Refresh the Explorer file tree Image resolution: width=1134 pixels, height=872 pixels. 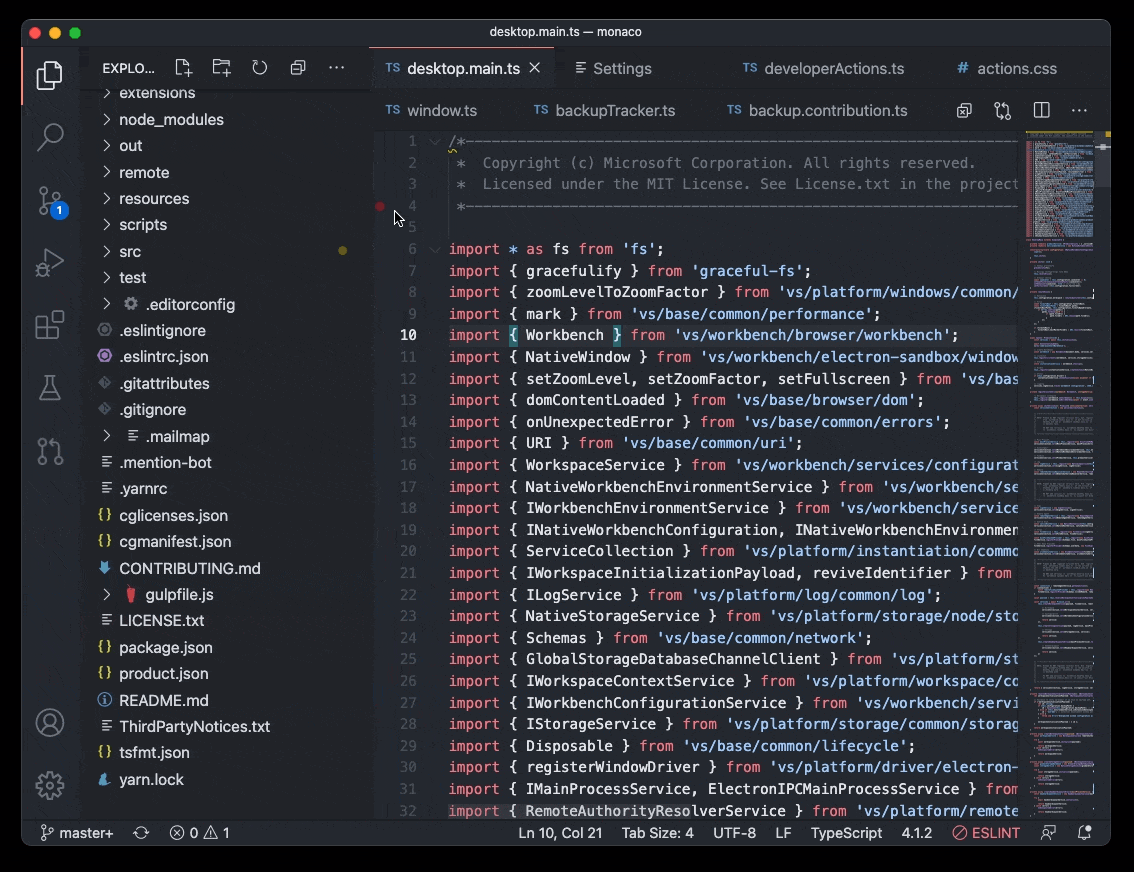tap(259, 67)
